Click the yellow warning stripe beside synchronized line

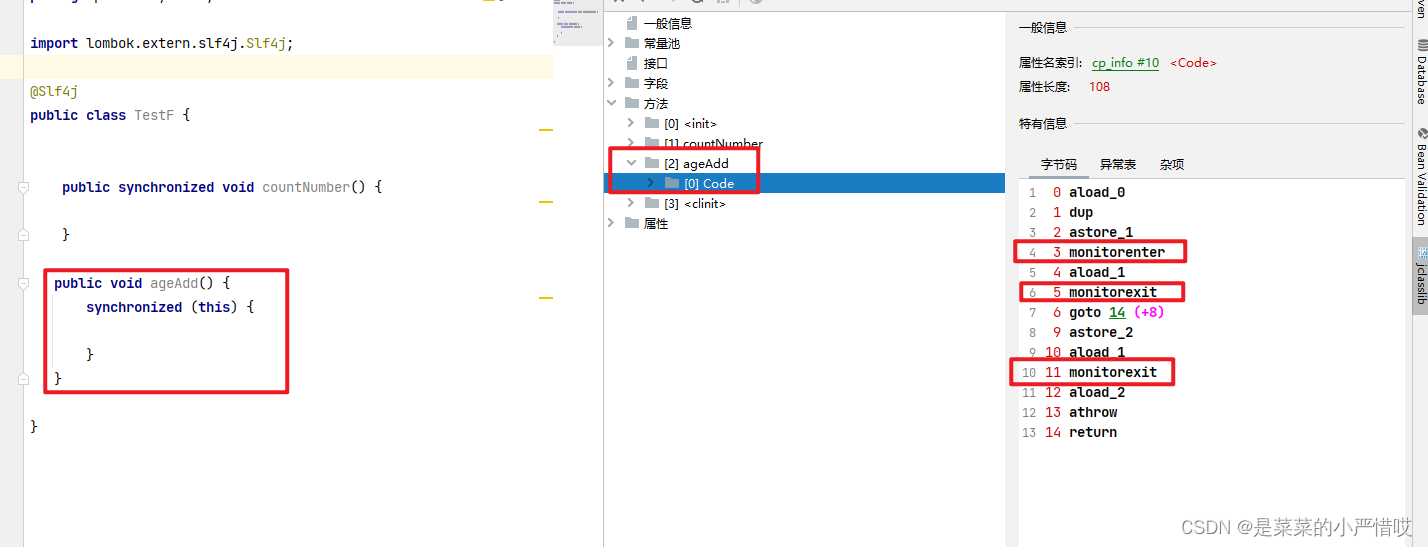click(546, 298)
